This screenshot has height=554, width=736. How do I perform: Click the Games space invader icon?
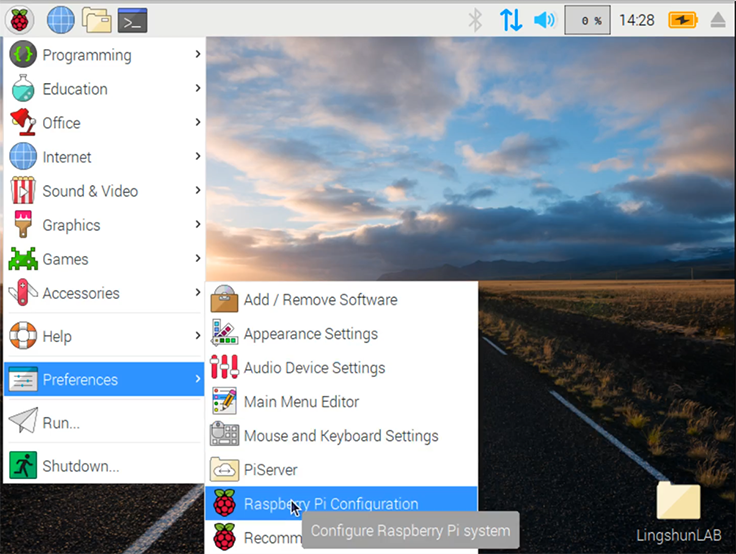(23, 259)
